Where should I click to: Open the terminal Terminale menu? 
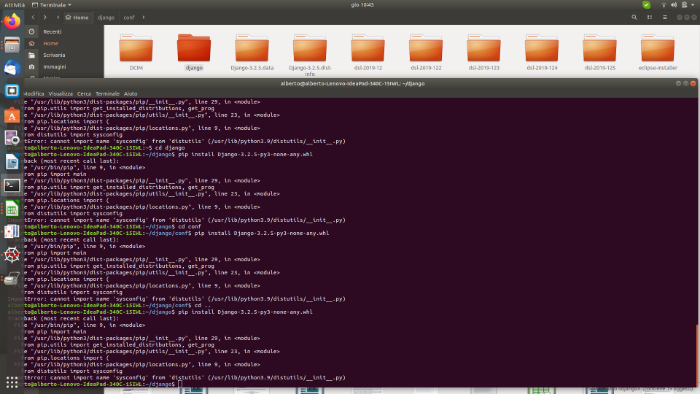(x=108, y=94)
